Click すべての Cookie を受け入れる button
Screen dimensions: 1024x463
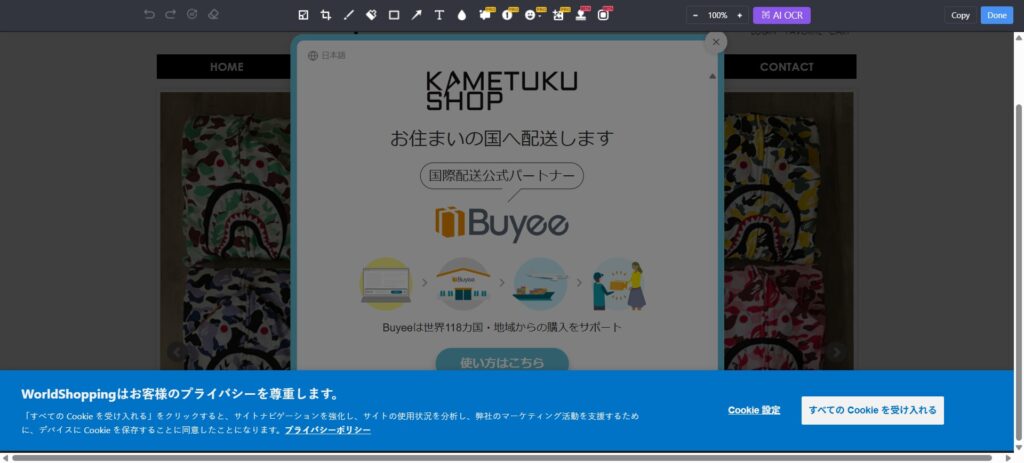pos(872,410)
